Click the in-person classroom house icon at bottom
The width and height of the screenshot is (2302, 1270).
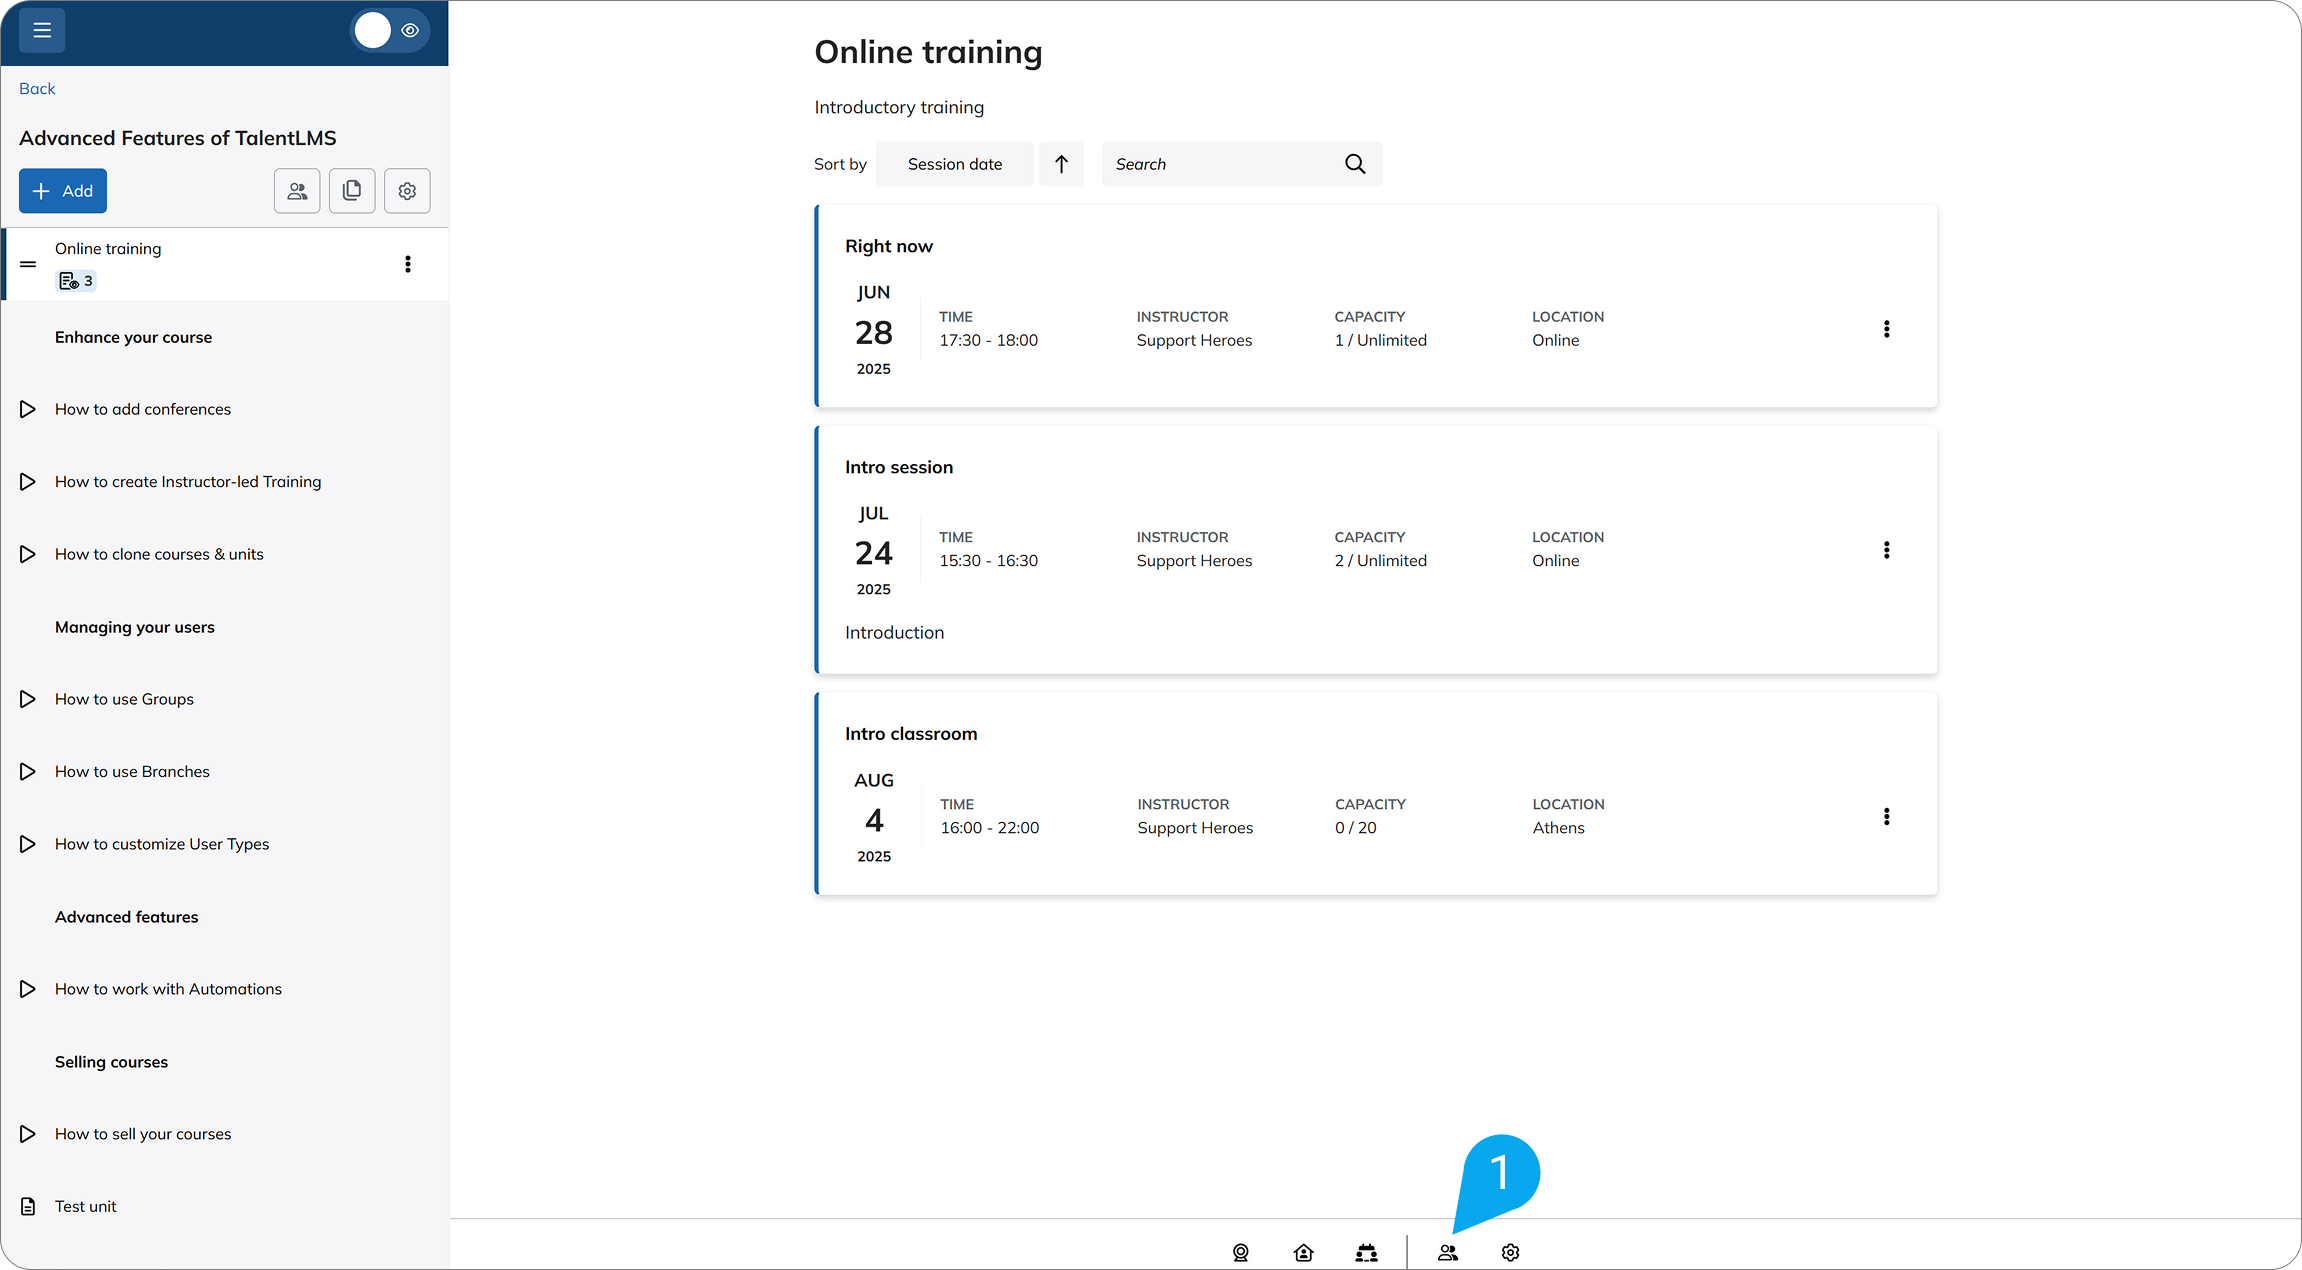coord(1303,1253)
